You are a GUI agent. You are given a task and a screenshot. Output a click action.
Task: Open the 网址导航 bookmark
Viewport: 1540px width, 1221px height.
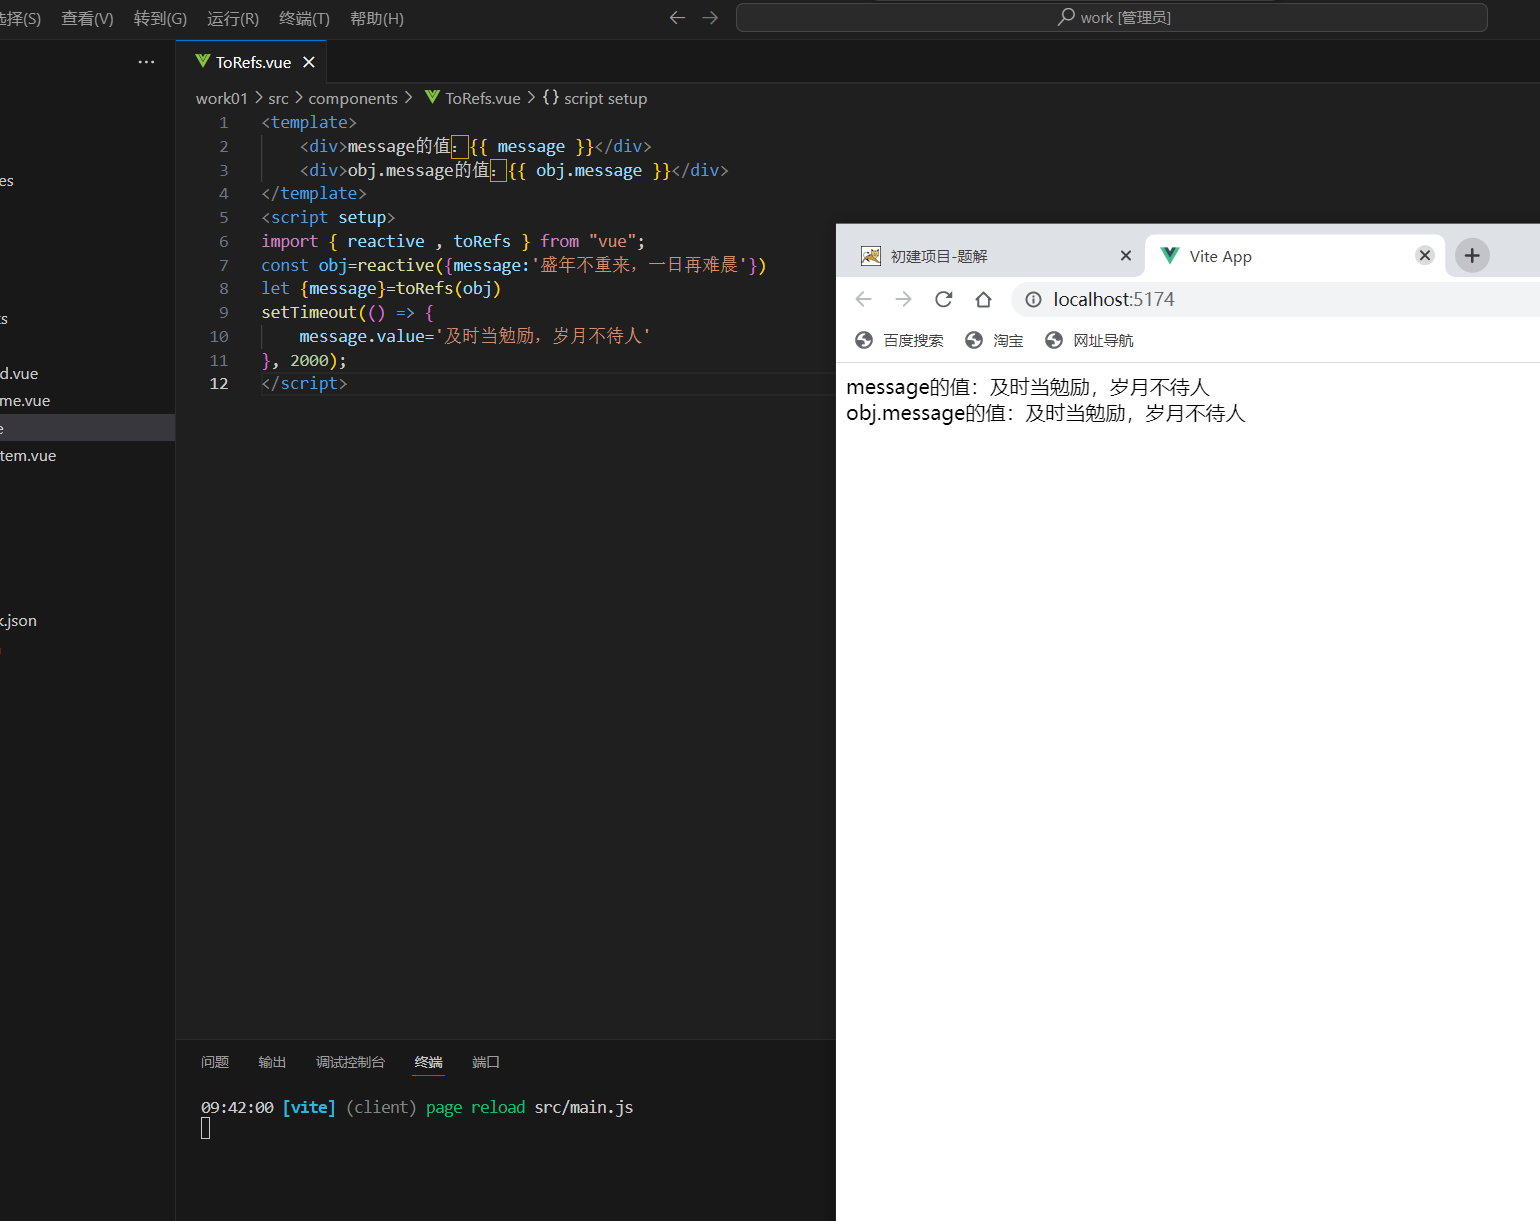coord(1089,340)
